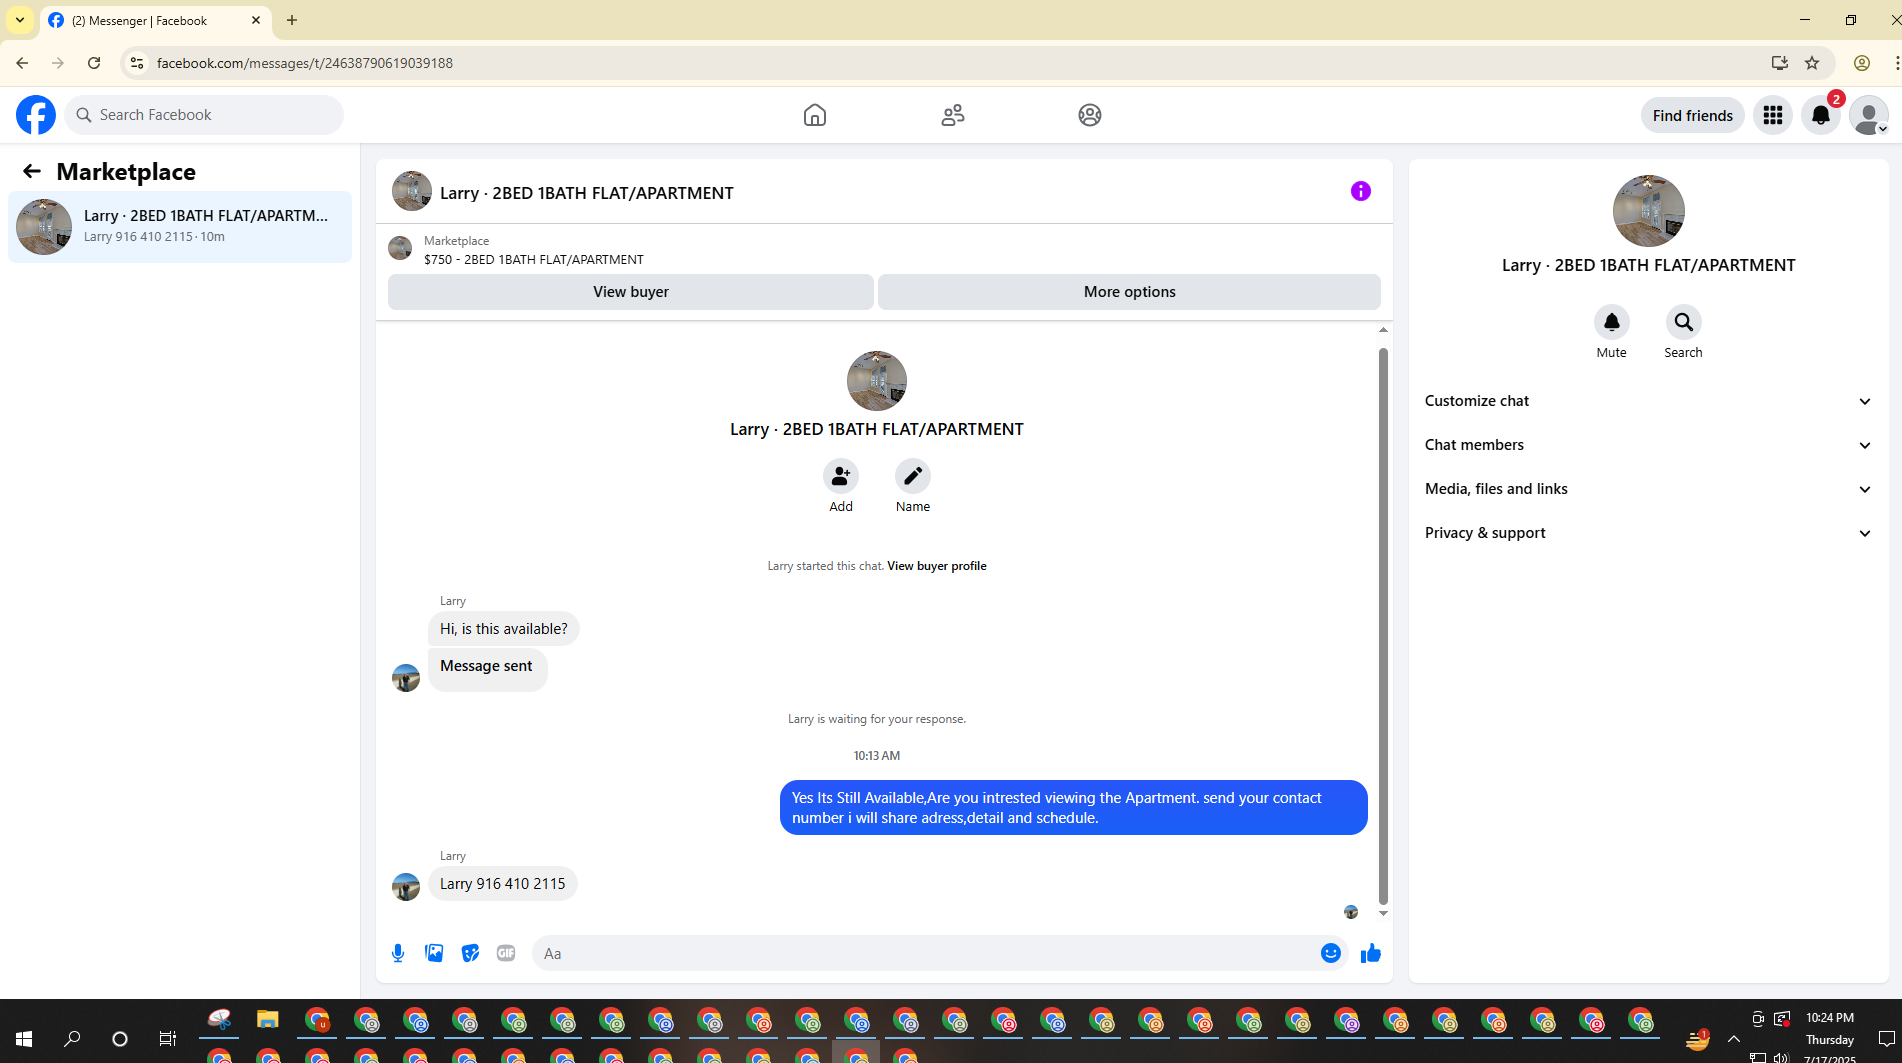The image size is (1902, 1063).
Task: Open the Windows action center
Action: tap(1887, 1039)
